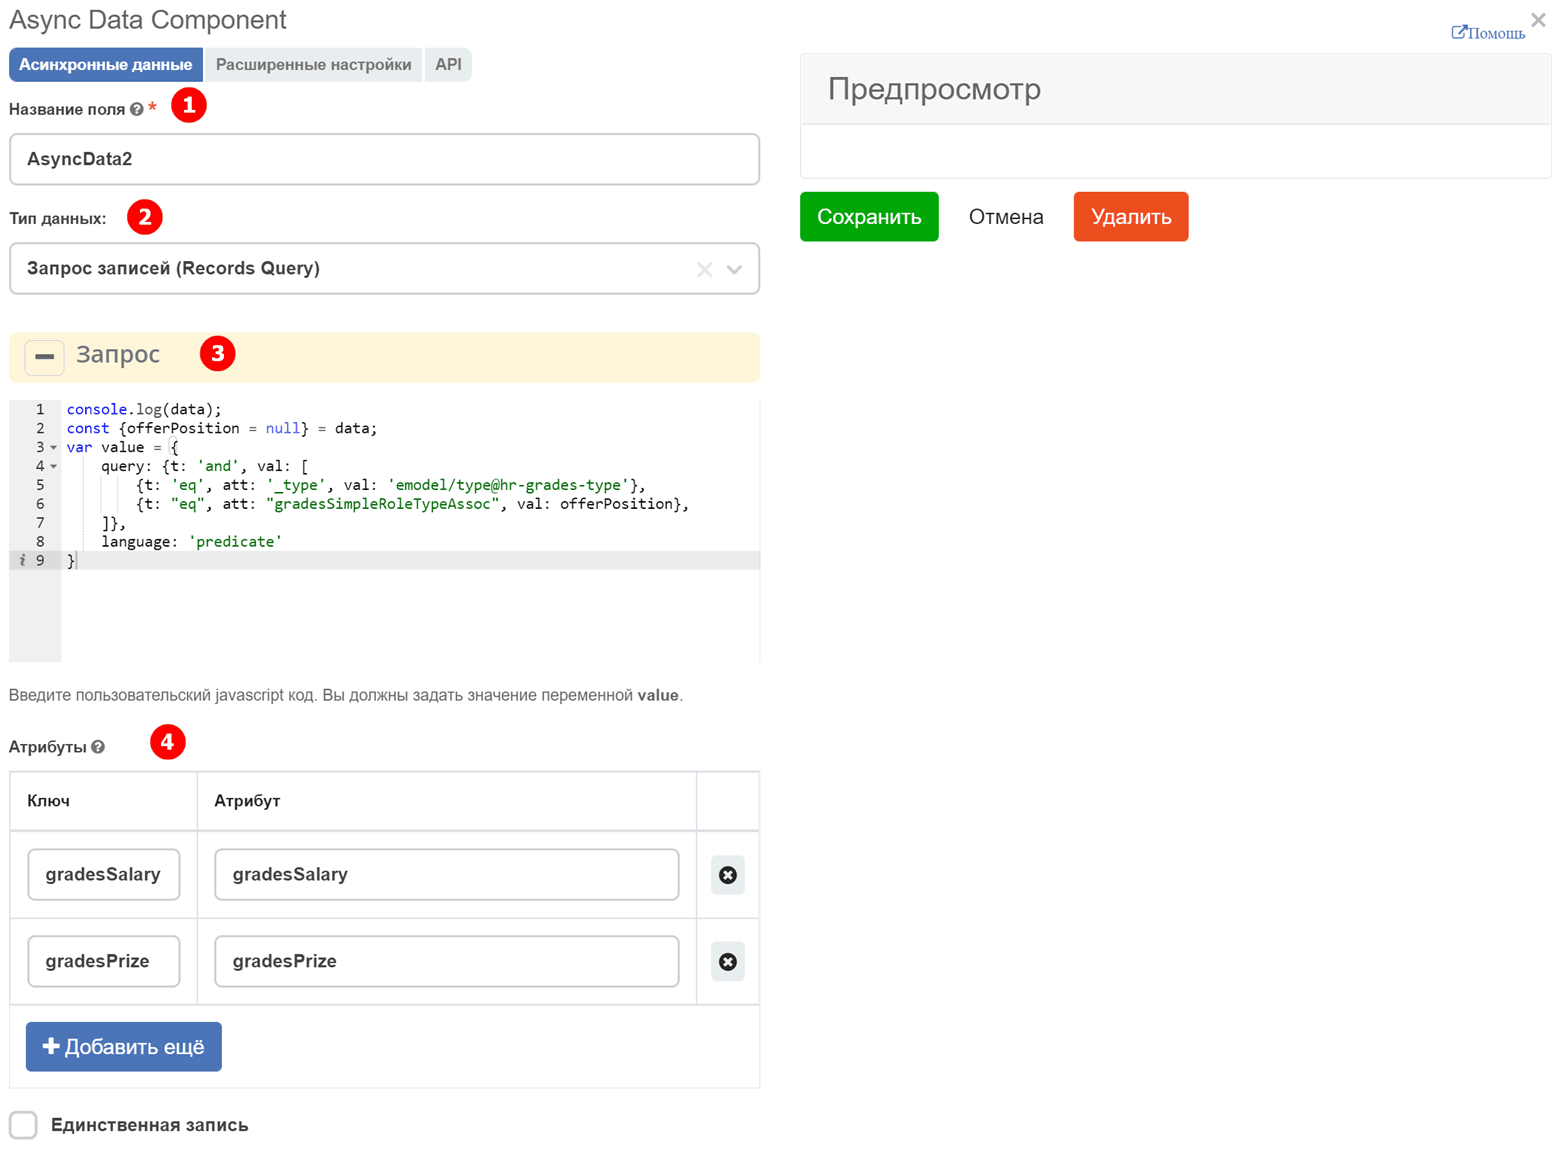The height and width of the screenshot is (1171, 1559).
Task: Click the code line with language: 'predicate'
Action: point(191,542)
